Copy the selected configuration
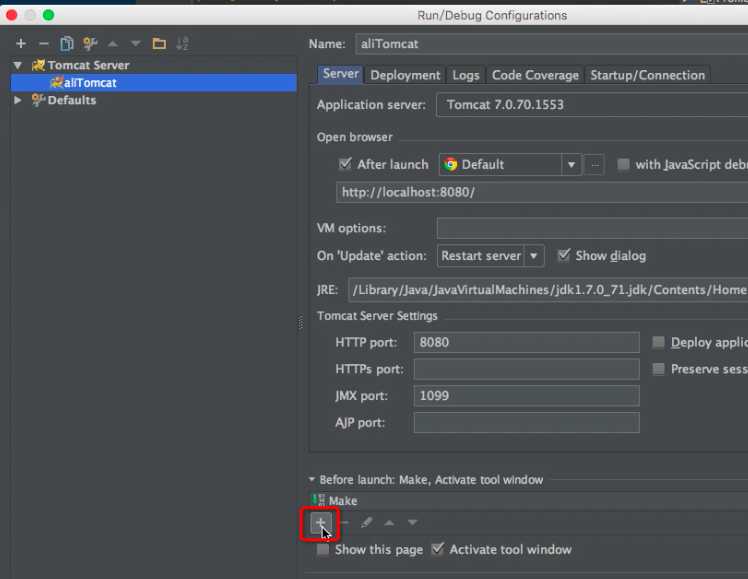Image resolution: width=748 pixels, height=579 pixels. pyautogui.click(x=66, y=43)
